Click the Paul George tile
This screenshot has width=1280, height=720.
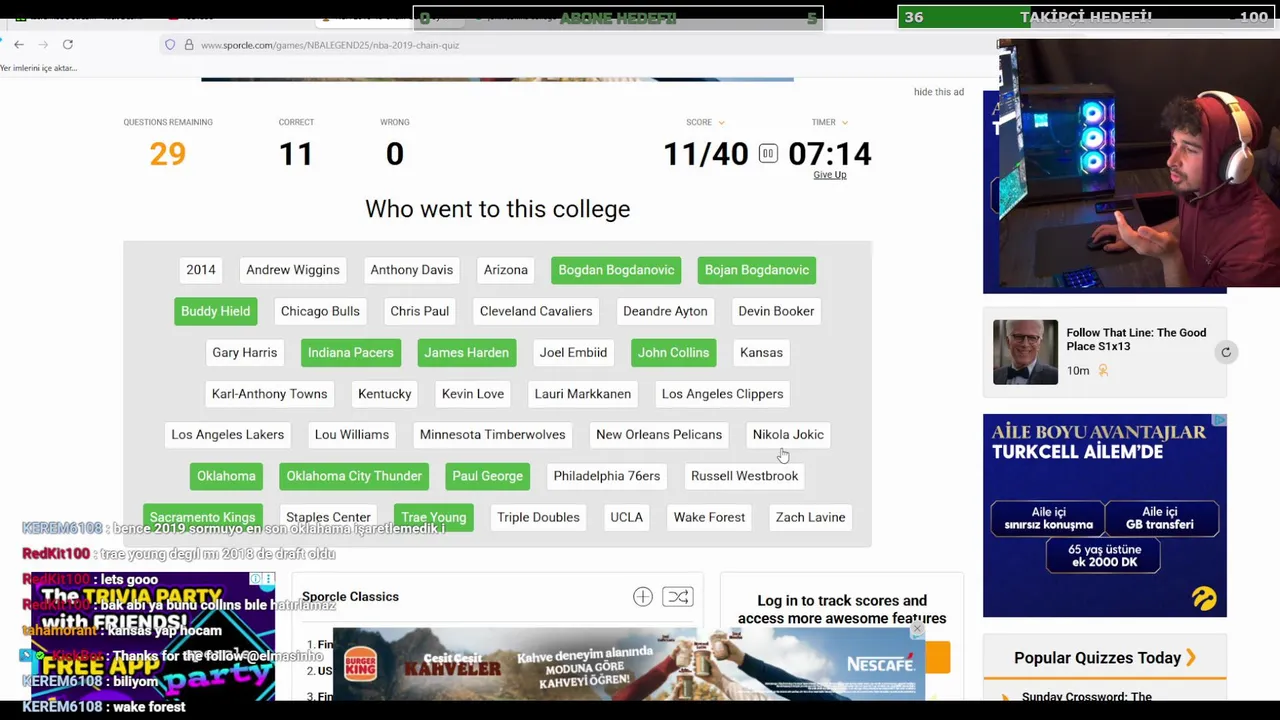pyautogui.click(x=488, y=476)
